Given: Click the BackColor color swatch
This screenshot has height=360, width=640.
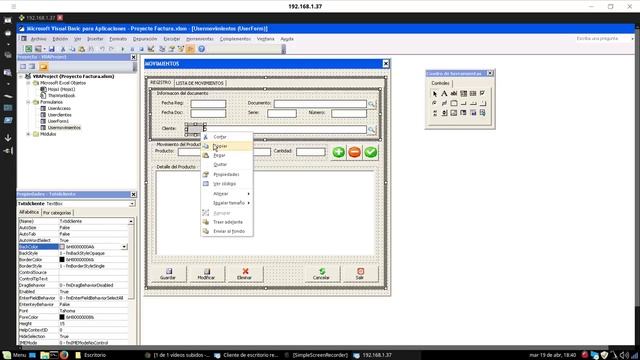Looking at the screenshot, I should [62, 247].
